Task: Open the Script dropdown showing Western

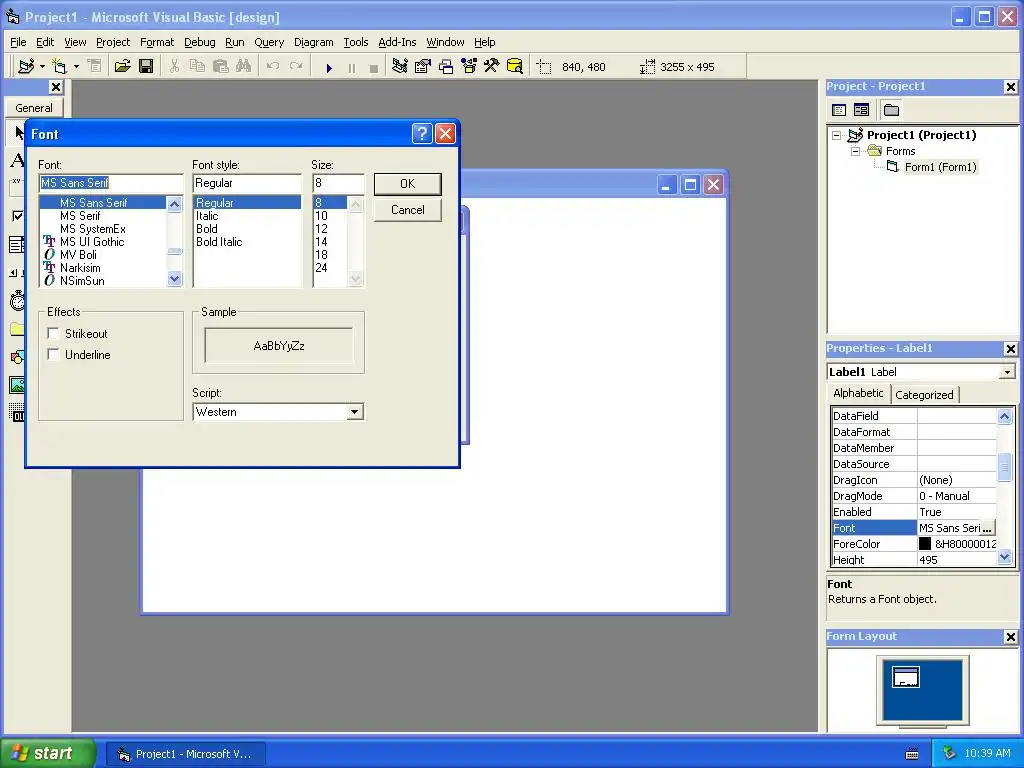Action: pyautogui.click(x=354, y=412)
